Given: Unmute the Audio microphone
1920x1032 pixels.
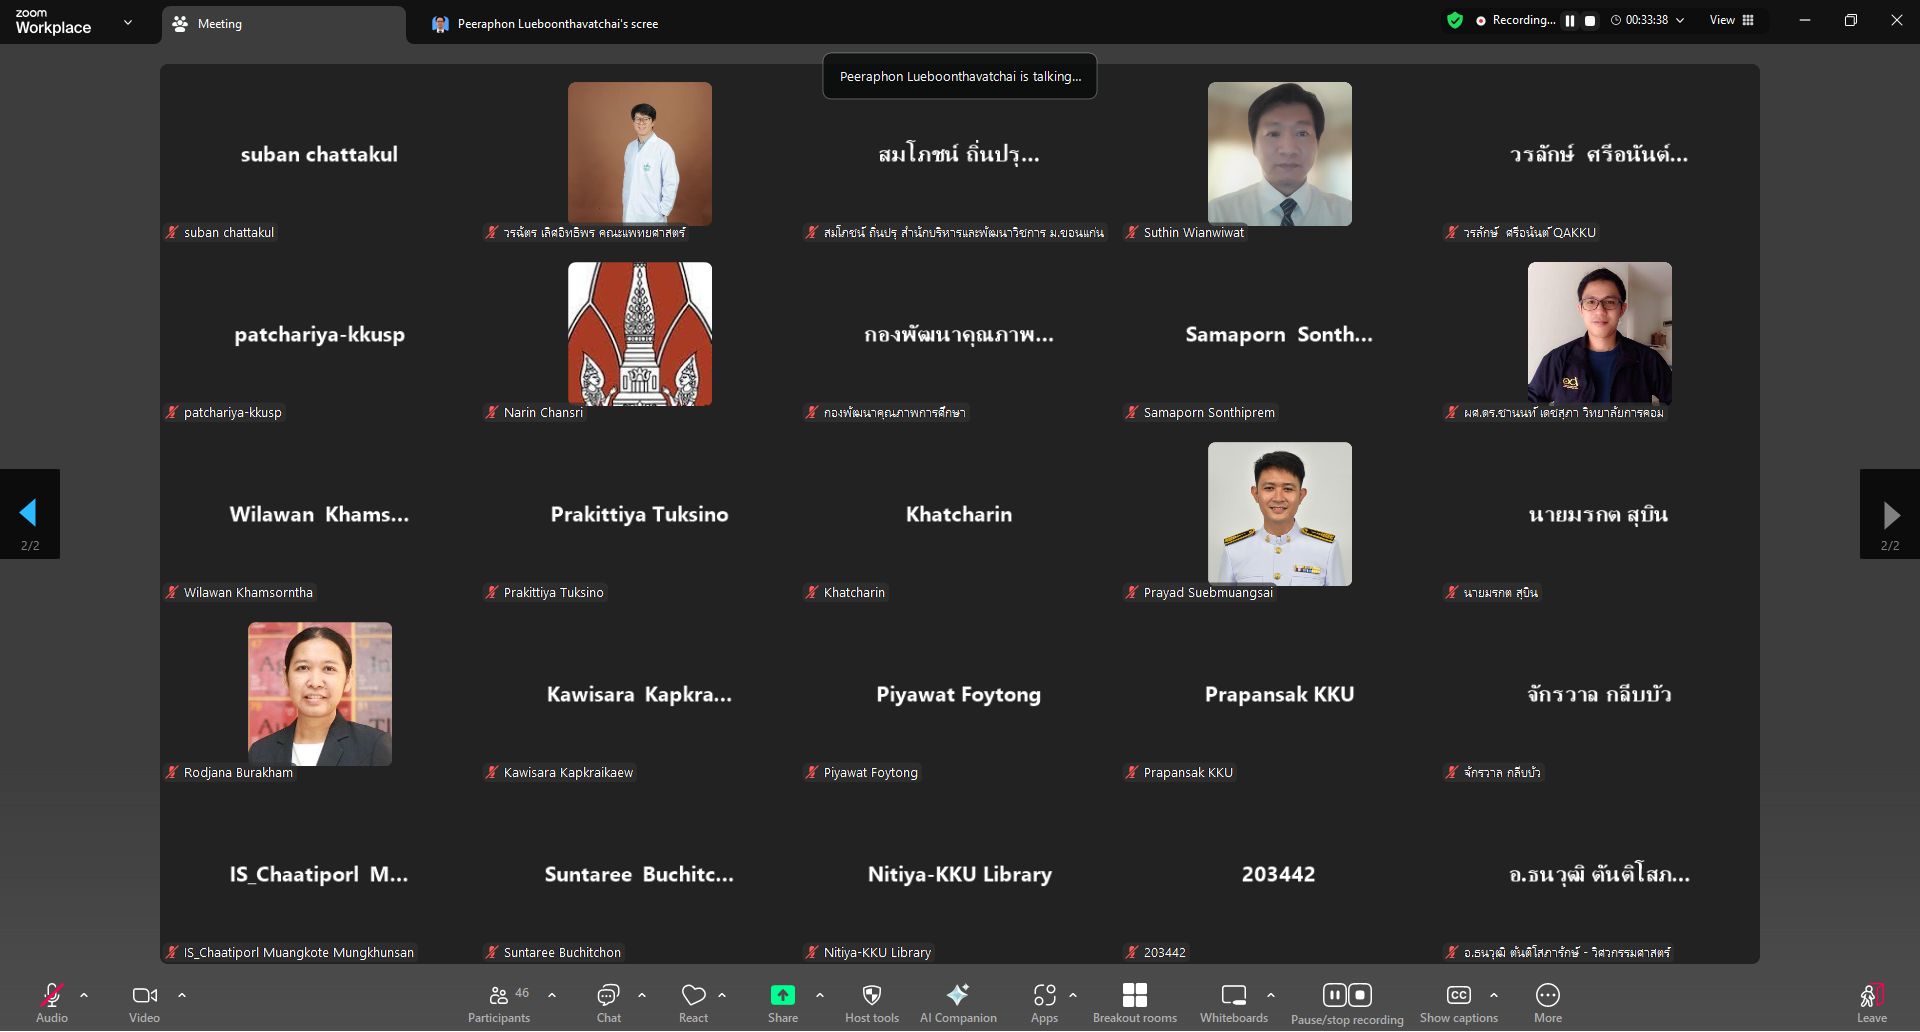Looking at the screenshot, I should coord(52,1003).
